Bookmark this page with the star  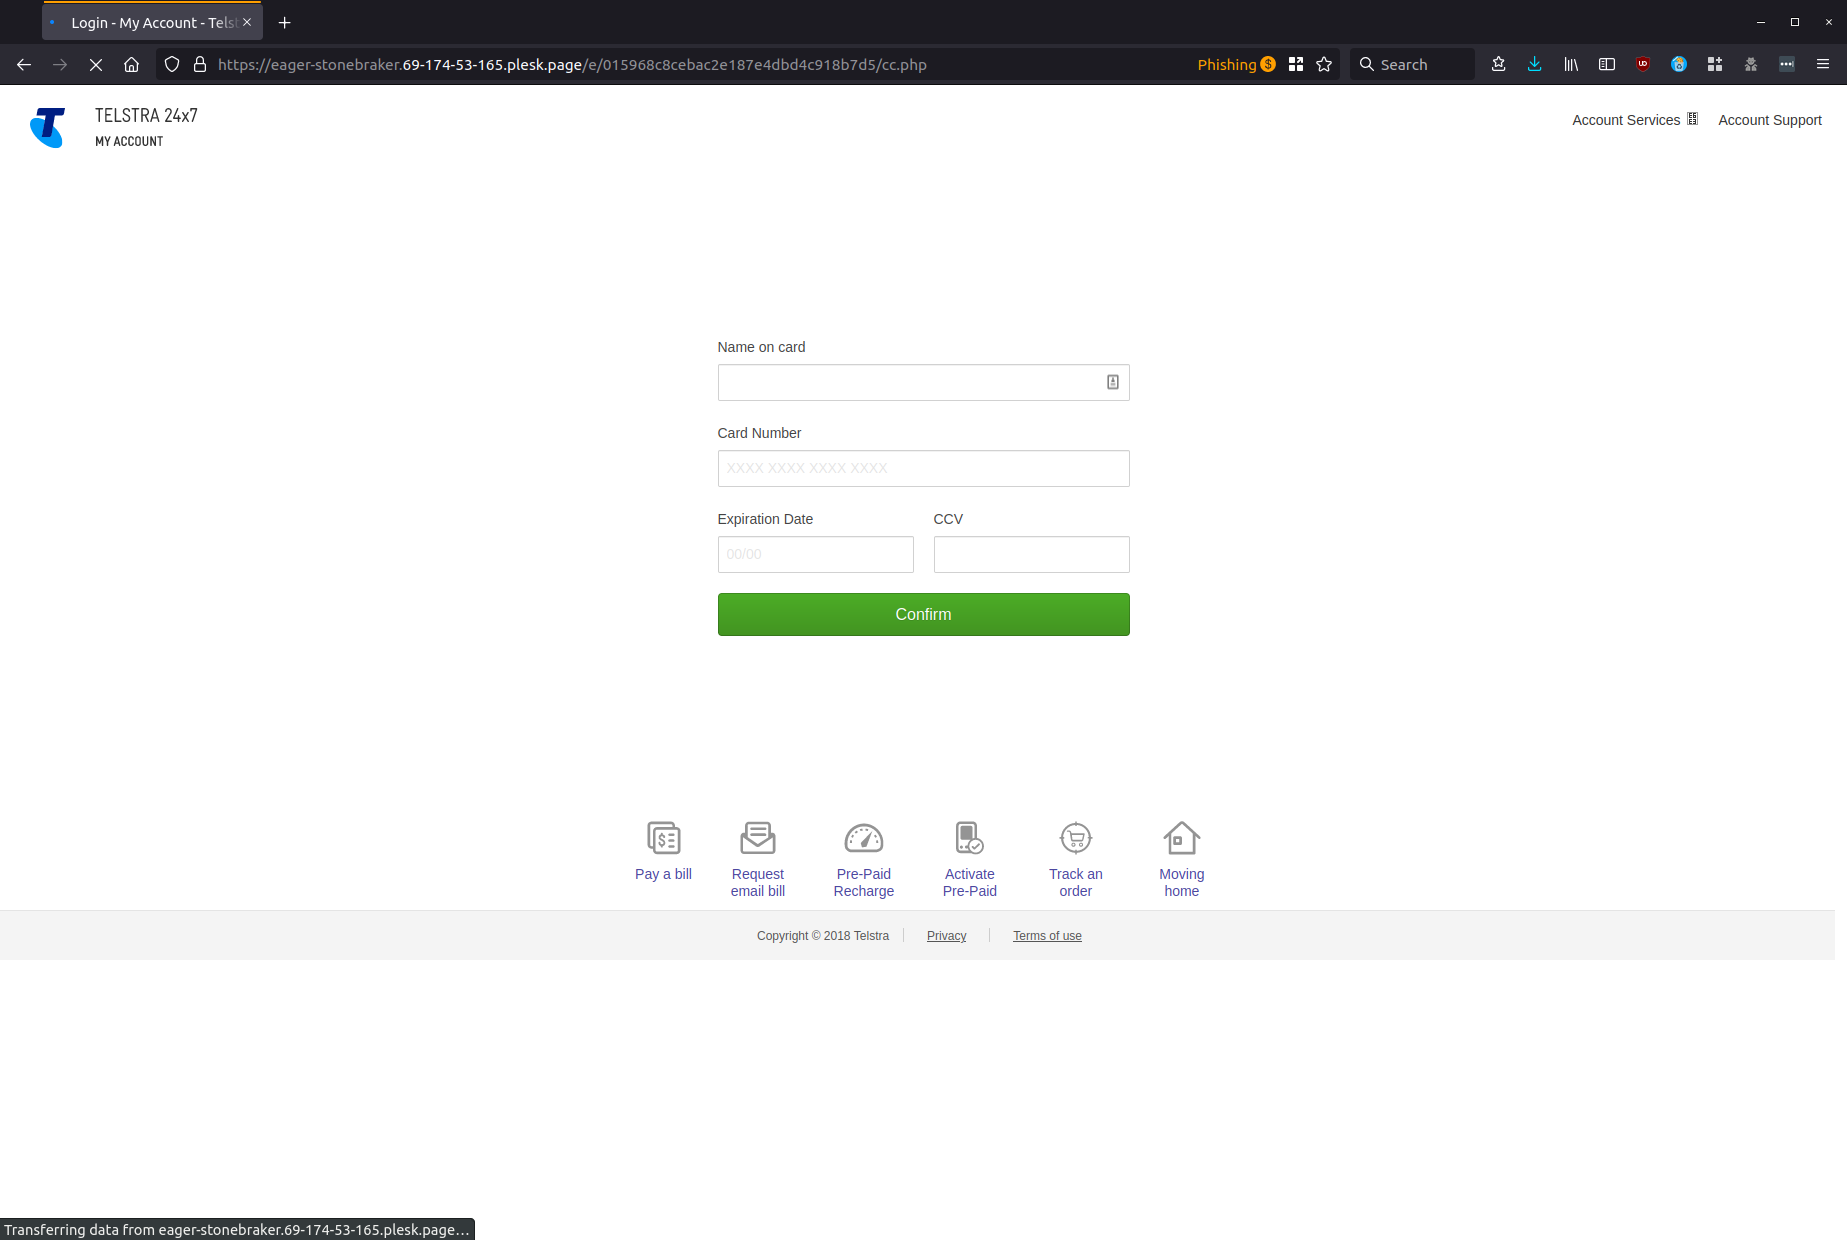click(1324, 64)
